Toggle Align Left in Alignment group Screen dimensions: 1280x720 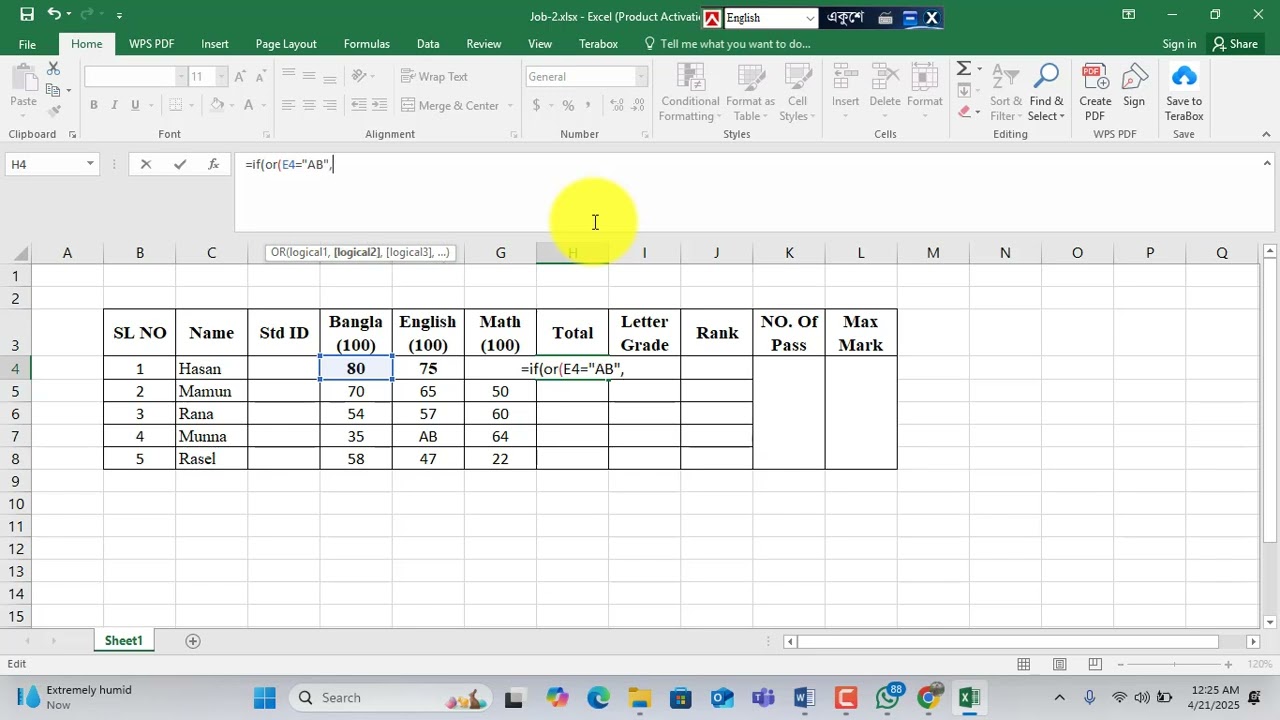(288, 105)
